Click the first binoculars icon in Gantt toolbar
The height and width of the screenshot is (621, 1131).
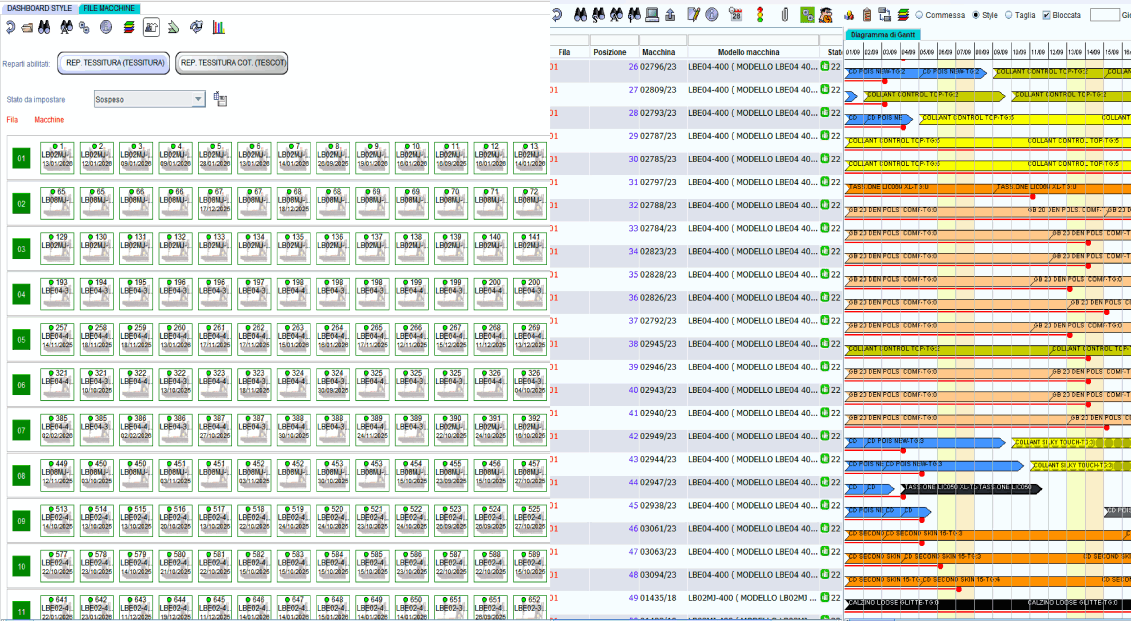(580, 14)
